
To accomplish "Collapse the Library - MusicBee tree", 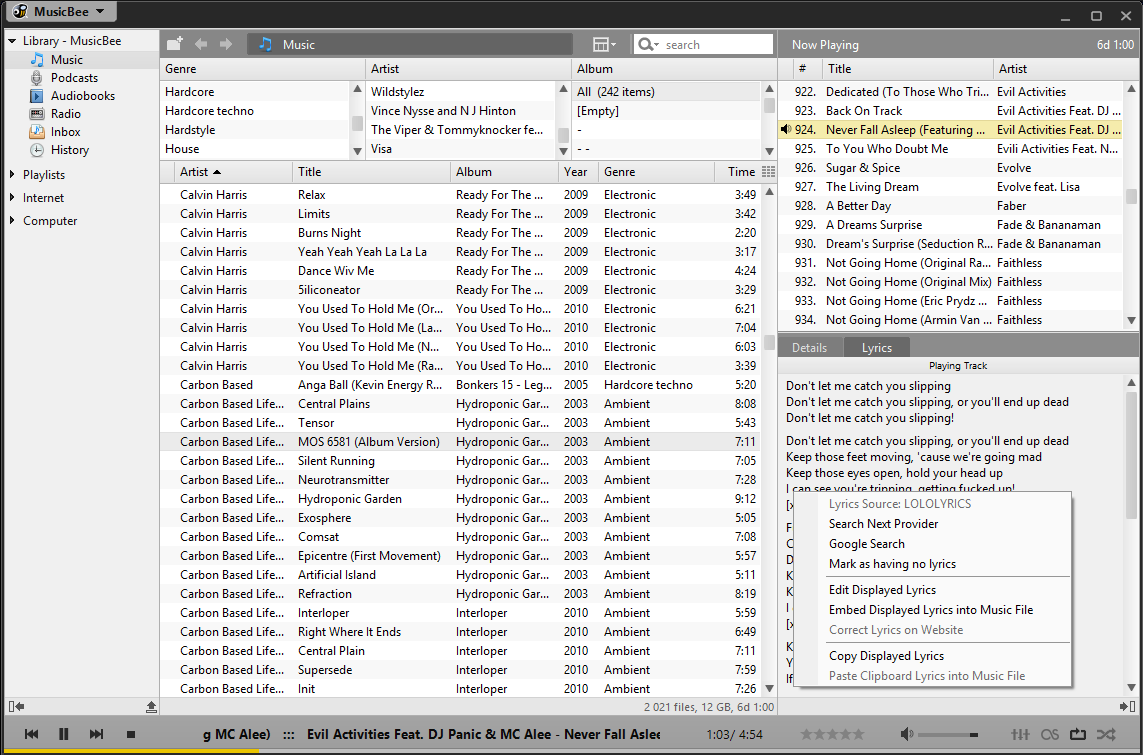I will click(x=12, y=41).
